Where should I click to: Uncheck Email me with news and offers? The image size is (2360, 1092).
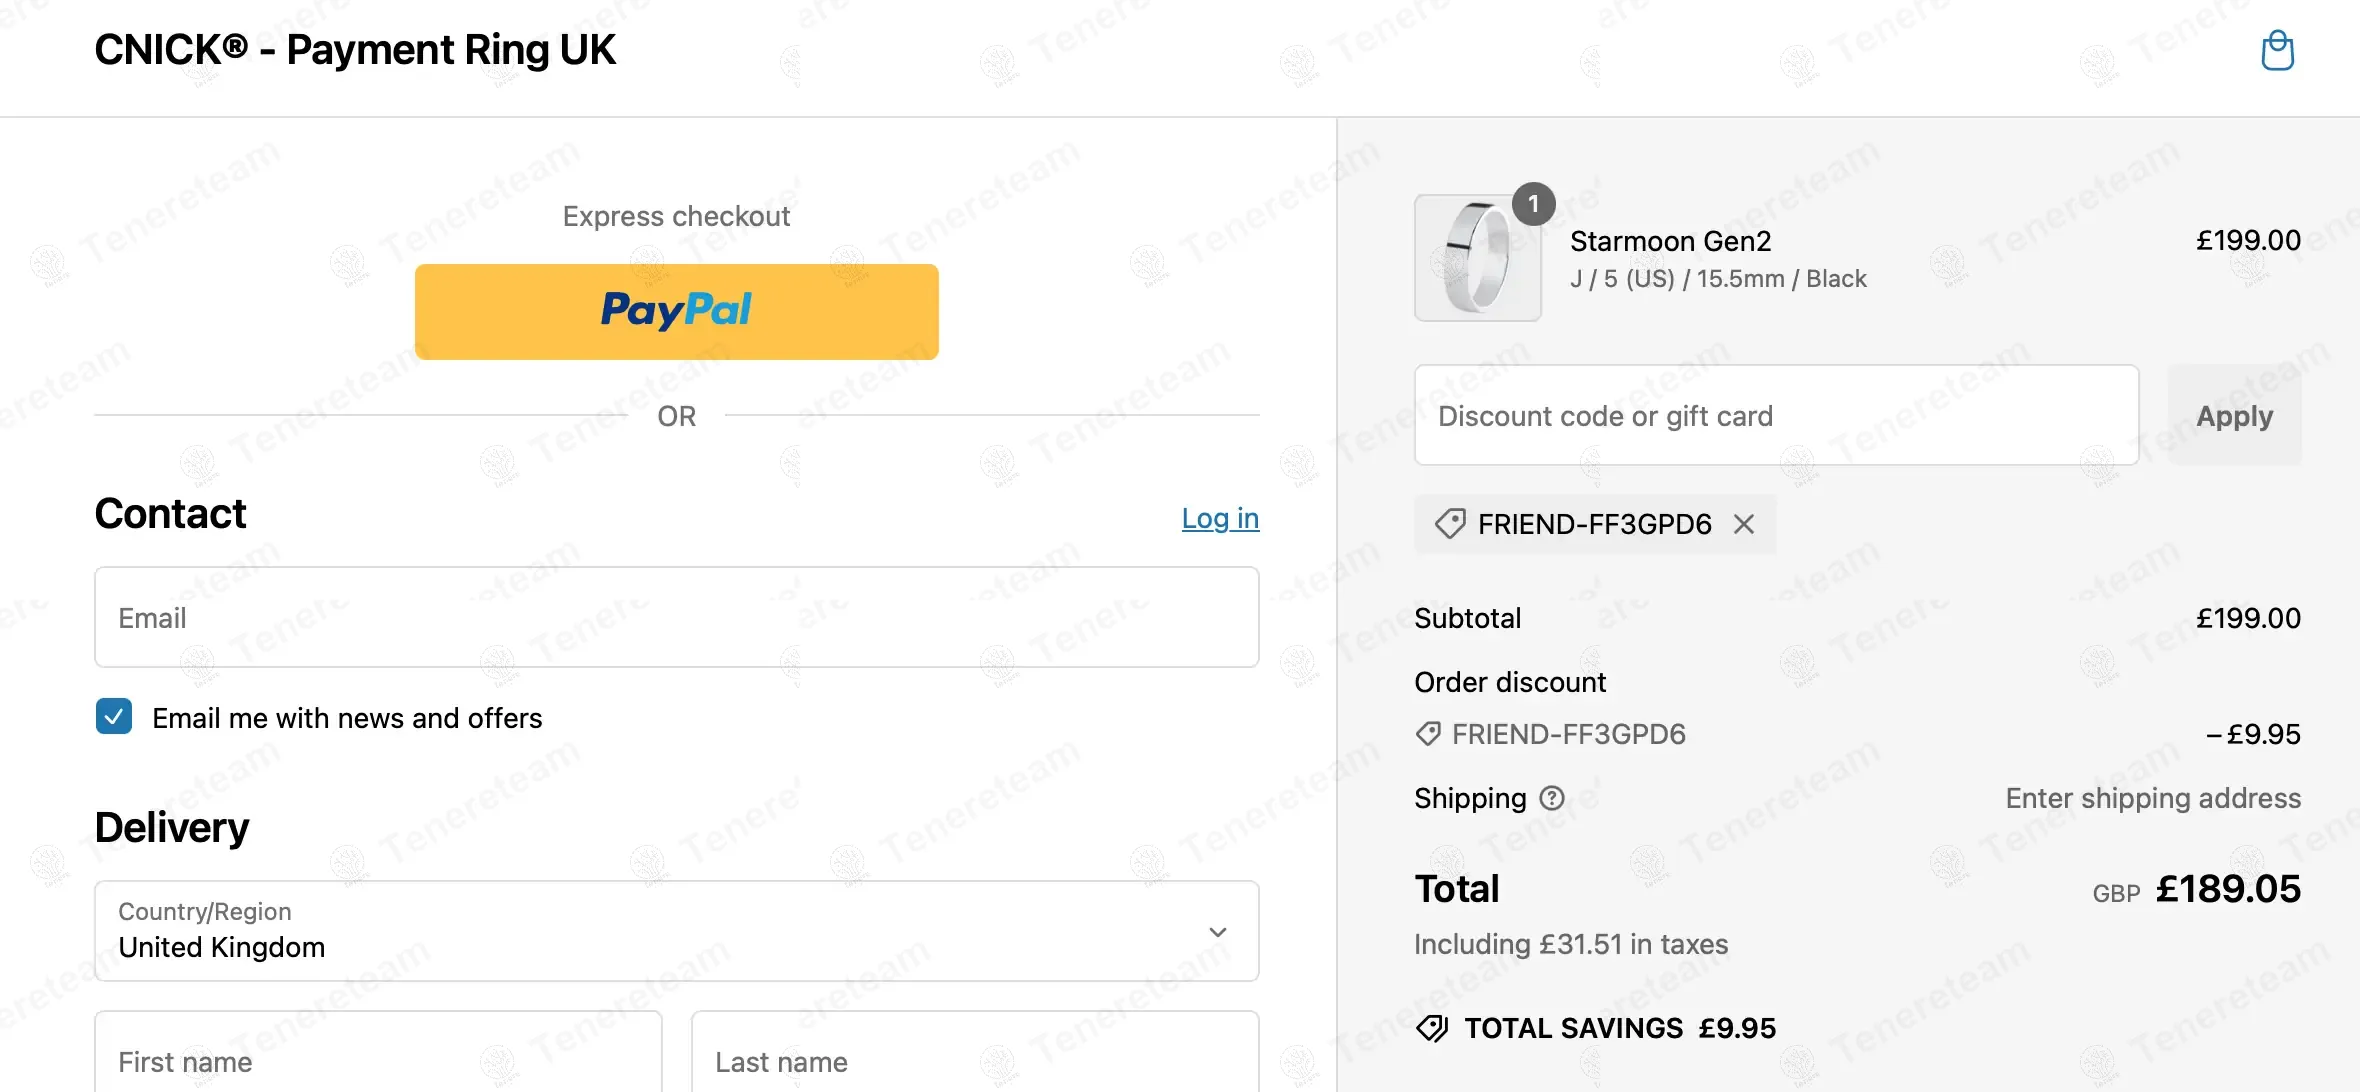(114, 717)
